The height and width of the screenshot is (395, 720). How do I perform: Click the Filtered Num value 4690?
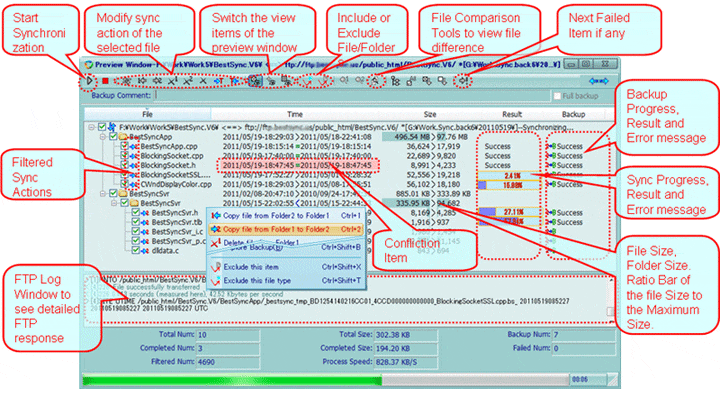pyautogui.click(x=228, y=362)
